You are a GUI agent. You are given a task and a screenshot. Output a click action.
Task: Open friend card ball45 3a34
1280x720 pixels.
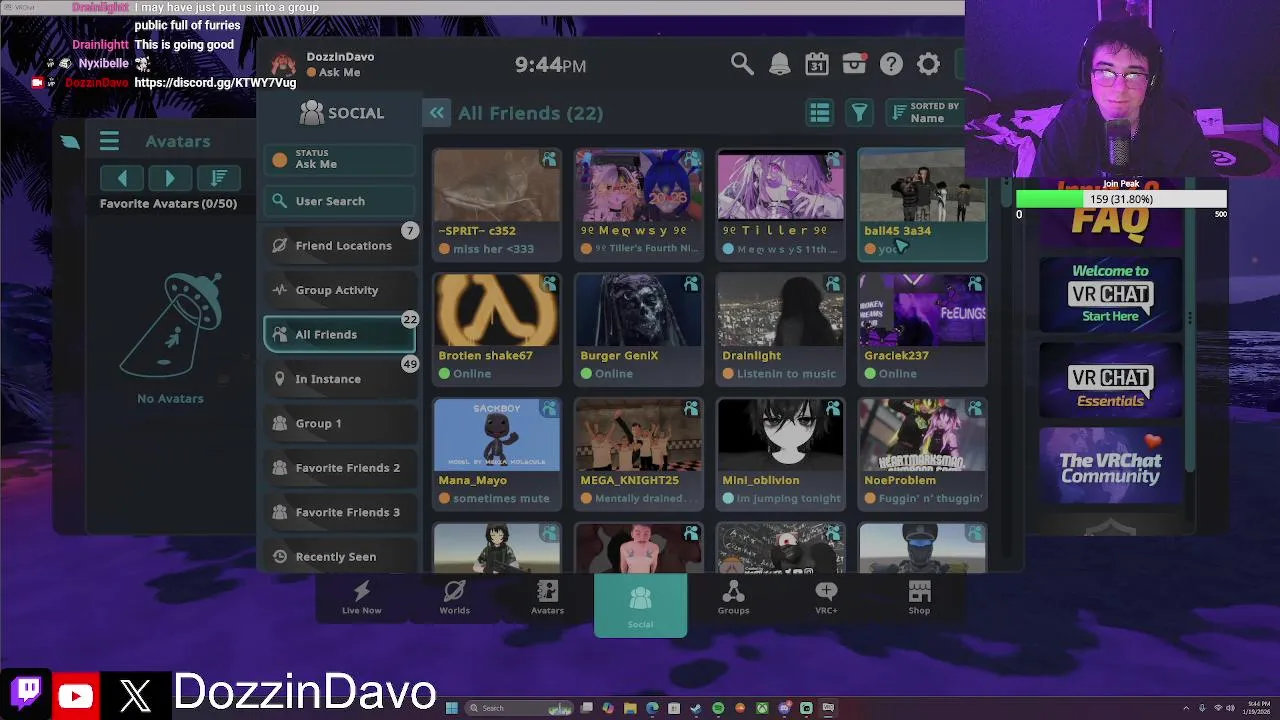pos(922,204)
